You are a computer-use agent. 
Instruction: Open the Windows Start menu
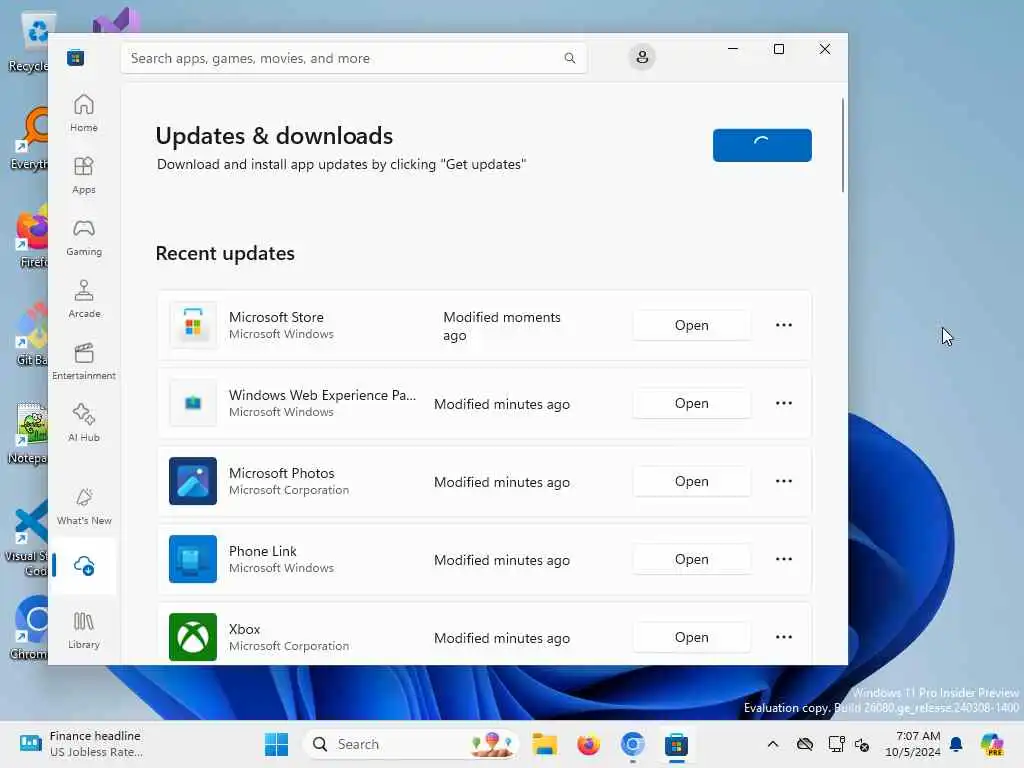[276, 744]
